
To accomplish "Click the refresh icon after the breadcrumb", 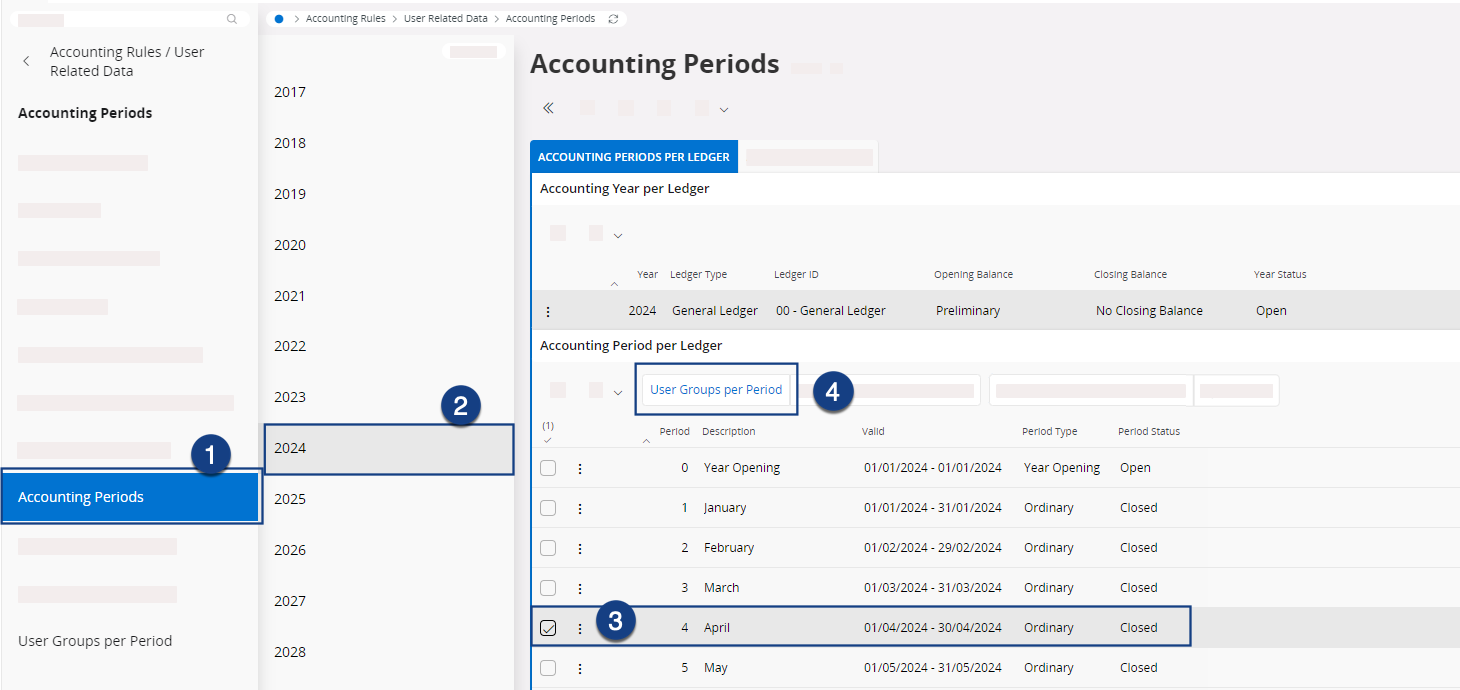I will [x=613, y=19].
